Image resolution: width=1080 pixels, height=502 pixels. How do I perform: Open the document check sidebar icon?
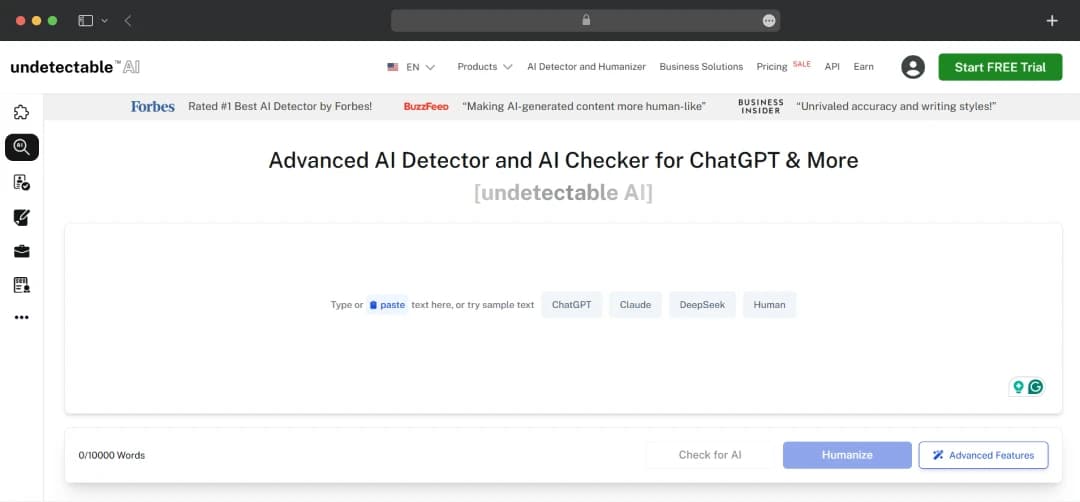tap(21, 182)
